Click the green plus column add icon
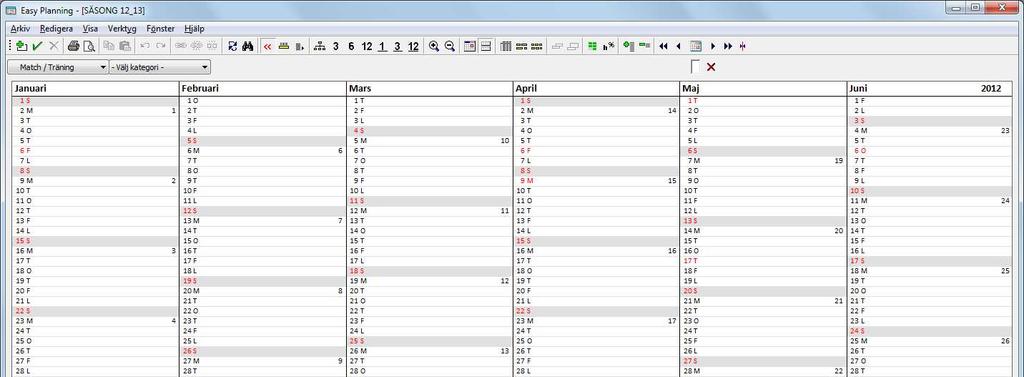 [628, 46]
